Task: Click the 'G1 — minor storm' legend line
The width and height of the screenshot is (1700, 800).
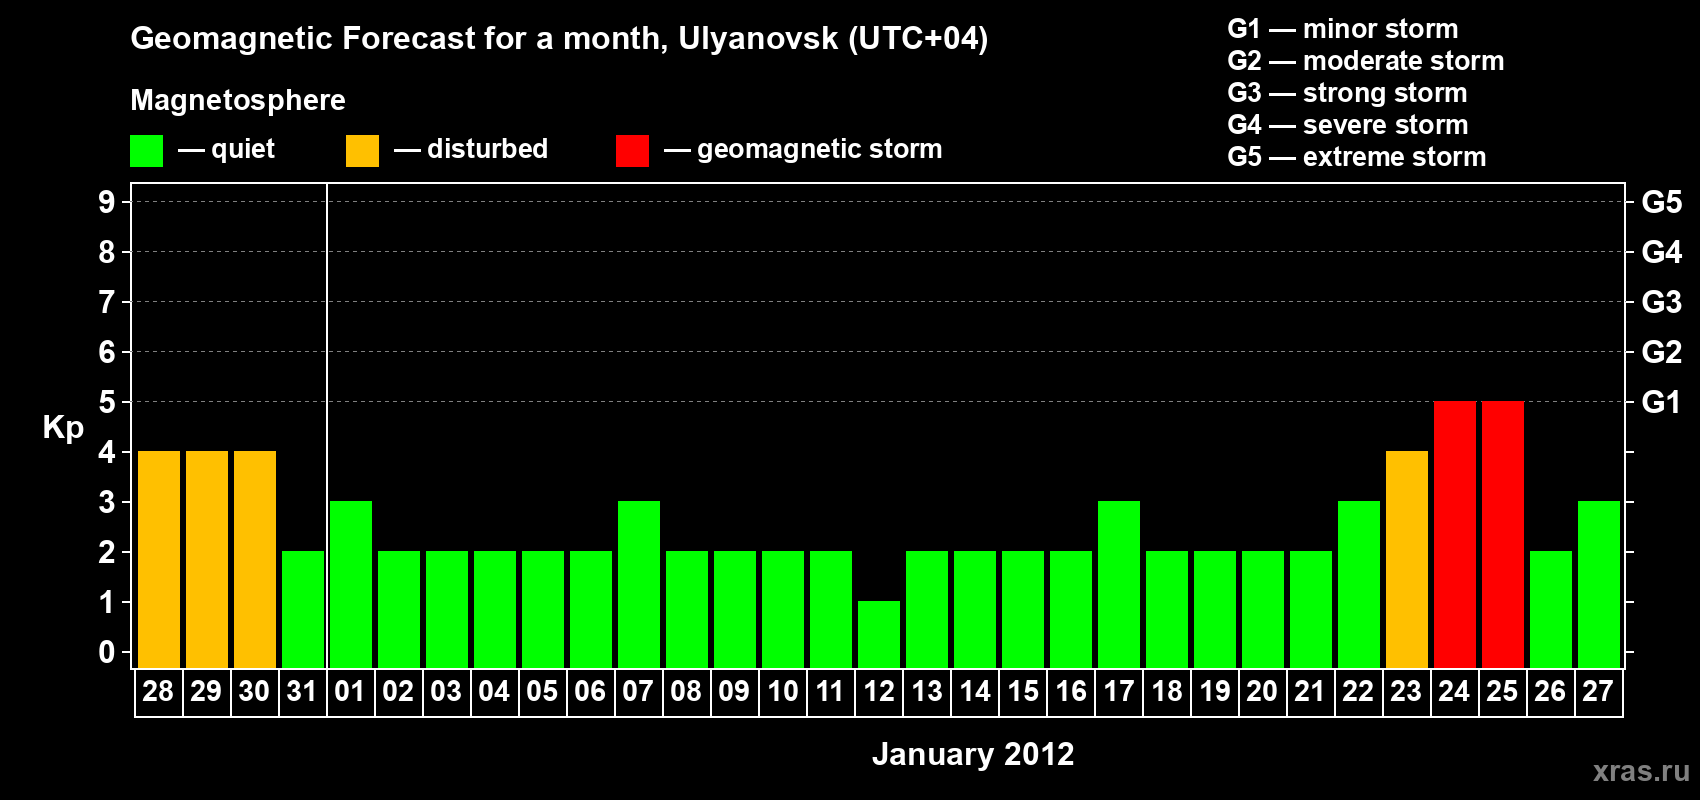Action: pos(1342,29)
